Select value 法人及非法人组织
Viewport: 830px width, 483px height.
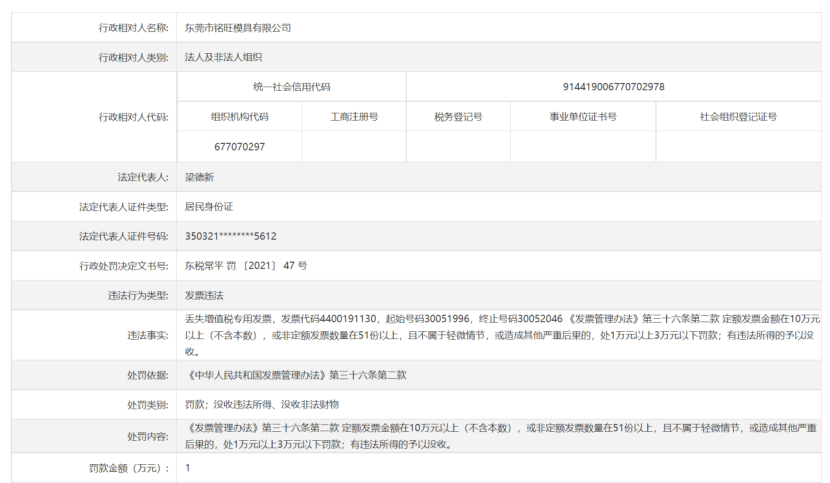tap(223, 57)
